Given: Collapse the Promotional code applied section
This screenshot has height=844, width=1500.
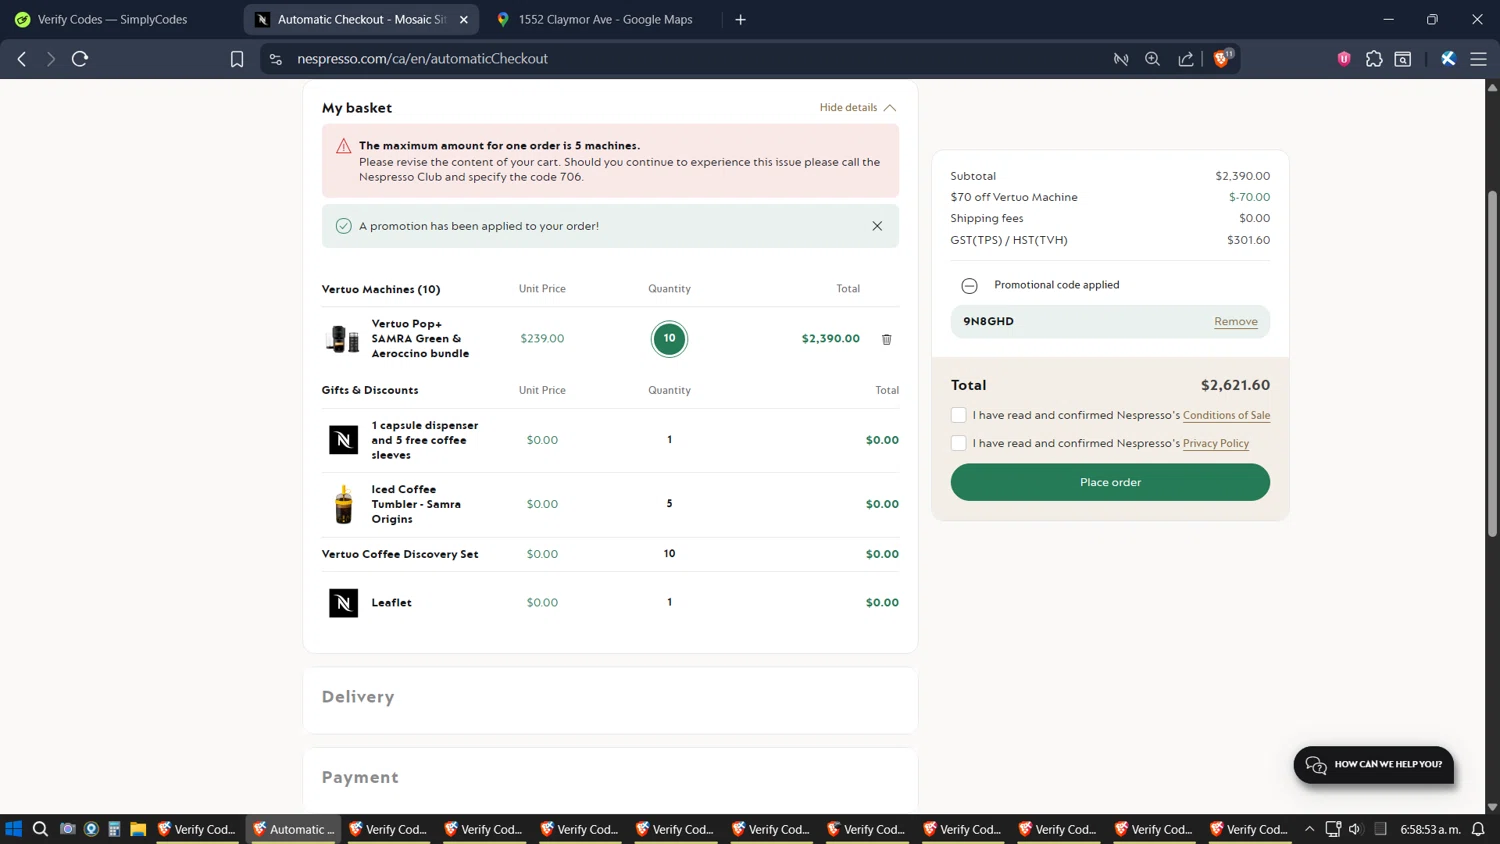Looking at the screenshot, I should coord(969,286).
